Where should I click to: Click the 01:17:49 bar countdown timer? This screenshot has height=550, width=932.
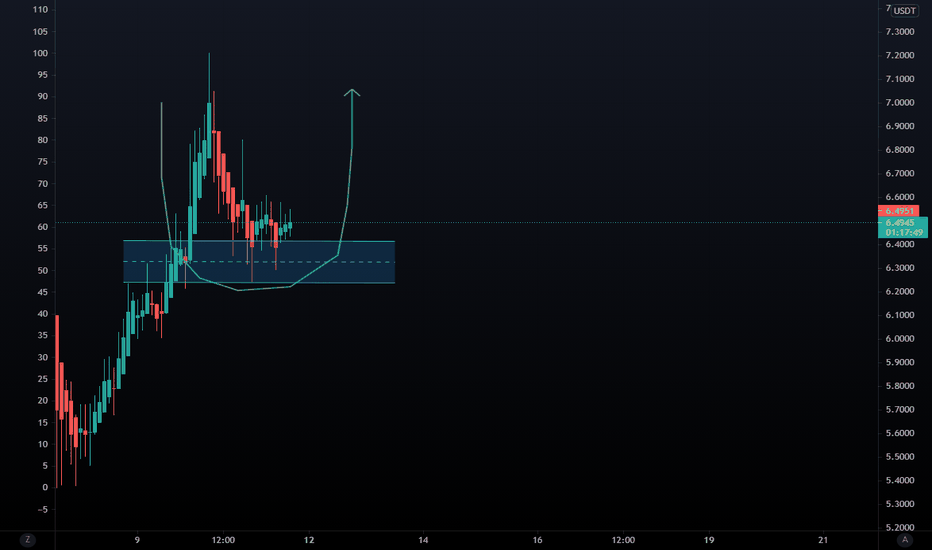point(902,232)
